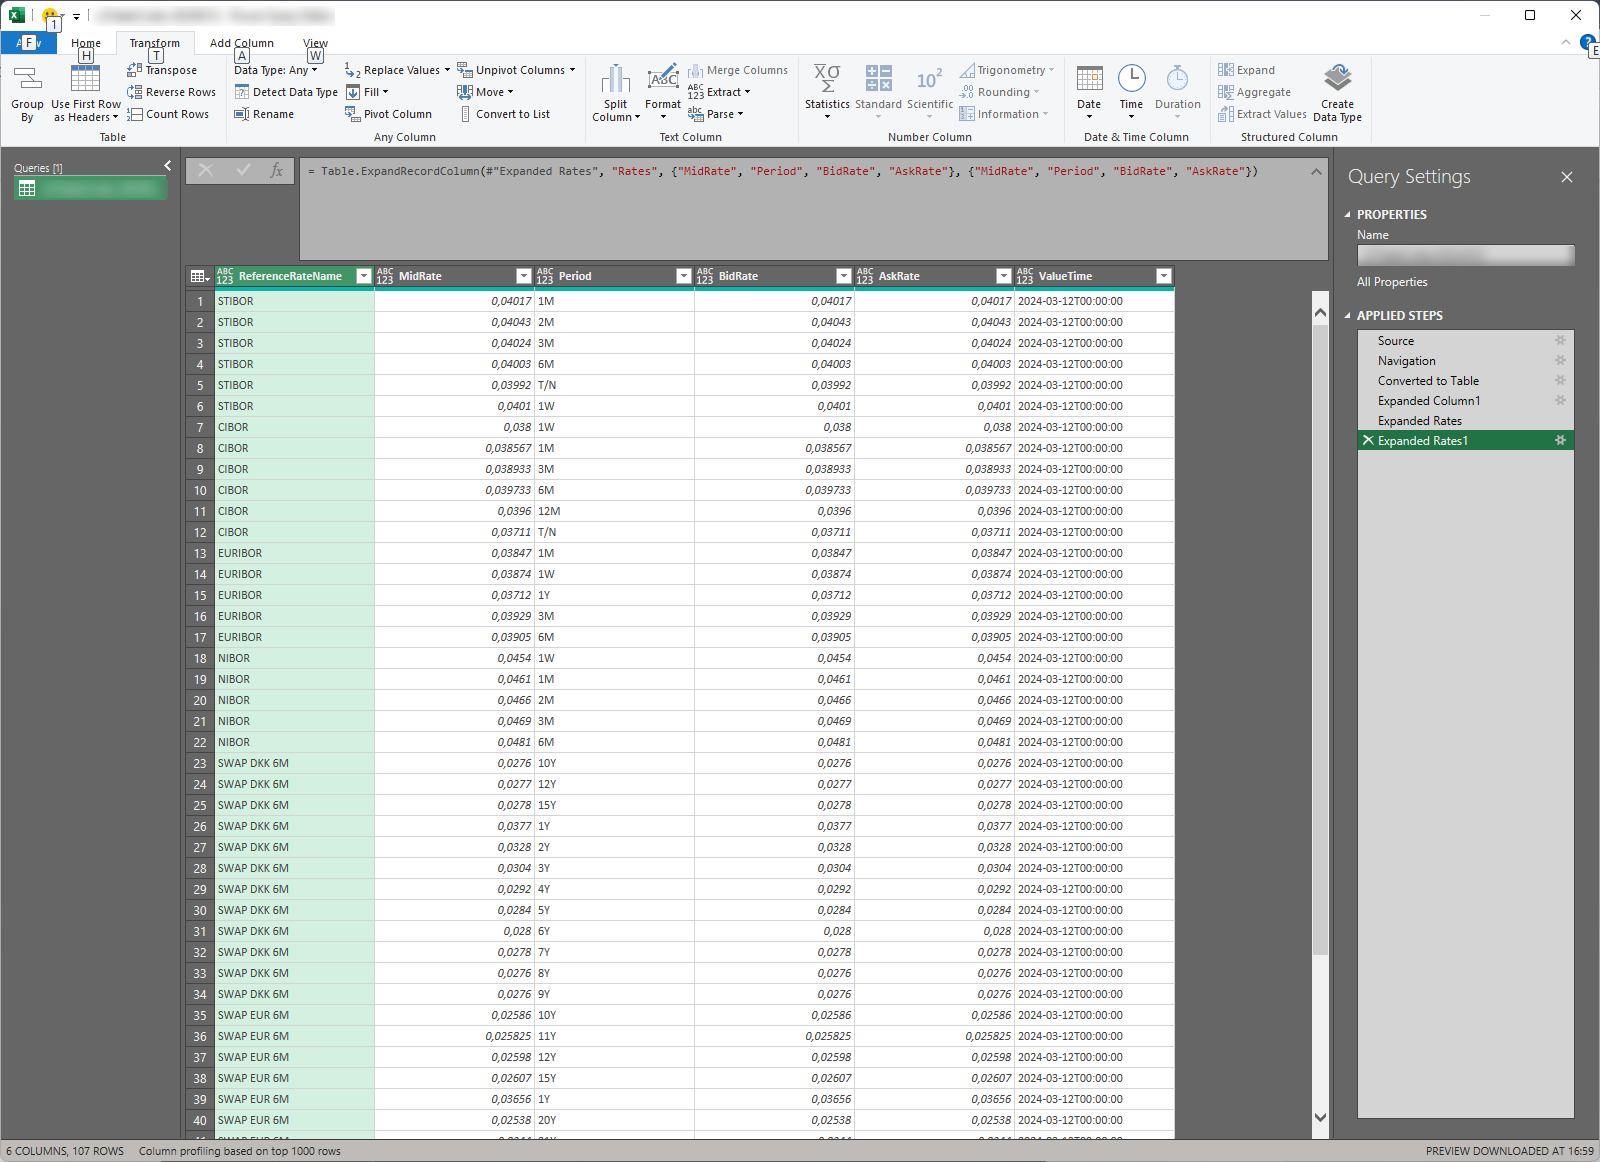
Task: Click the vertical scrollbar down arrow
Action: tap(1320, 1117)
